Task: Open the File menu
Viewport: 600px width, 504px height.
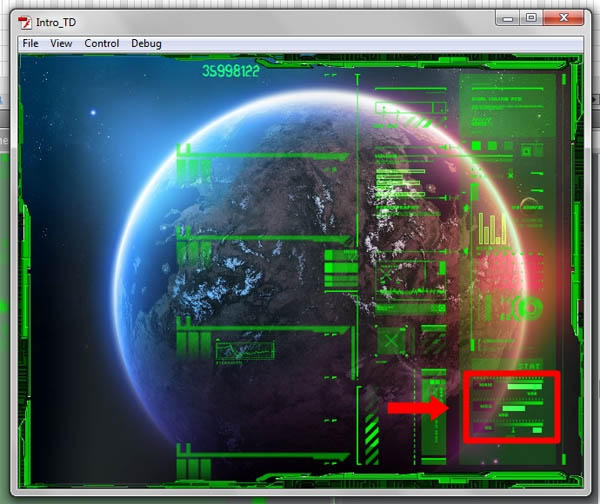Action: (30, 43)
